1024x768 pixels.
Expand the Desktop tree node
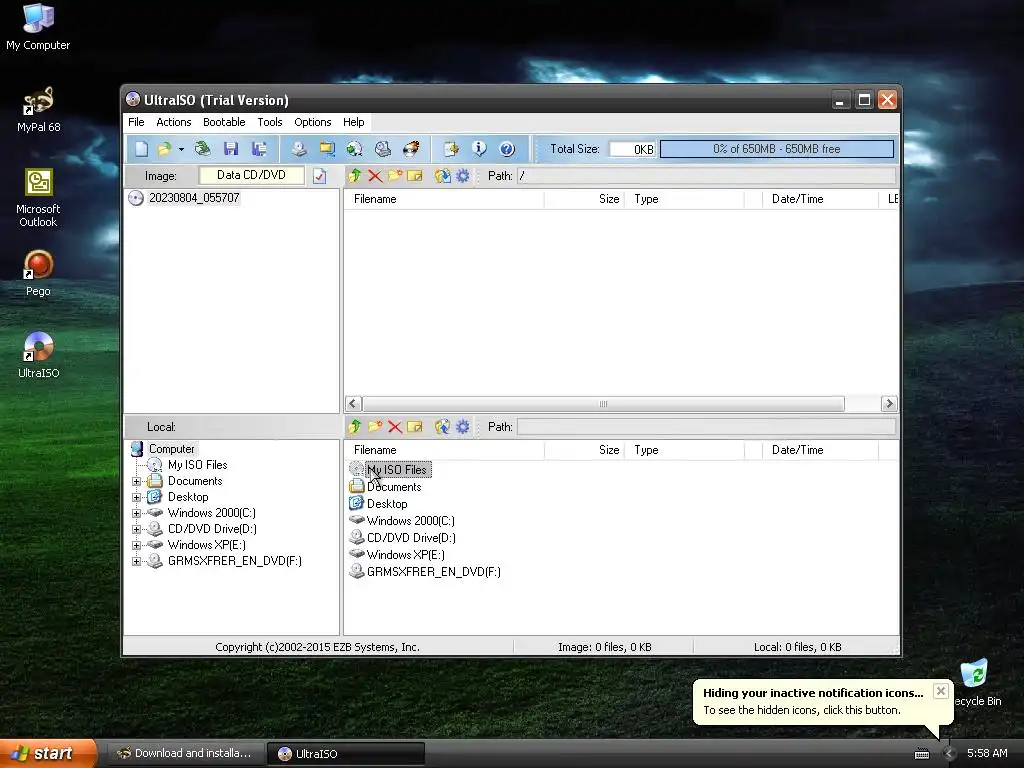136,497
